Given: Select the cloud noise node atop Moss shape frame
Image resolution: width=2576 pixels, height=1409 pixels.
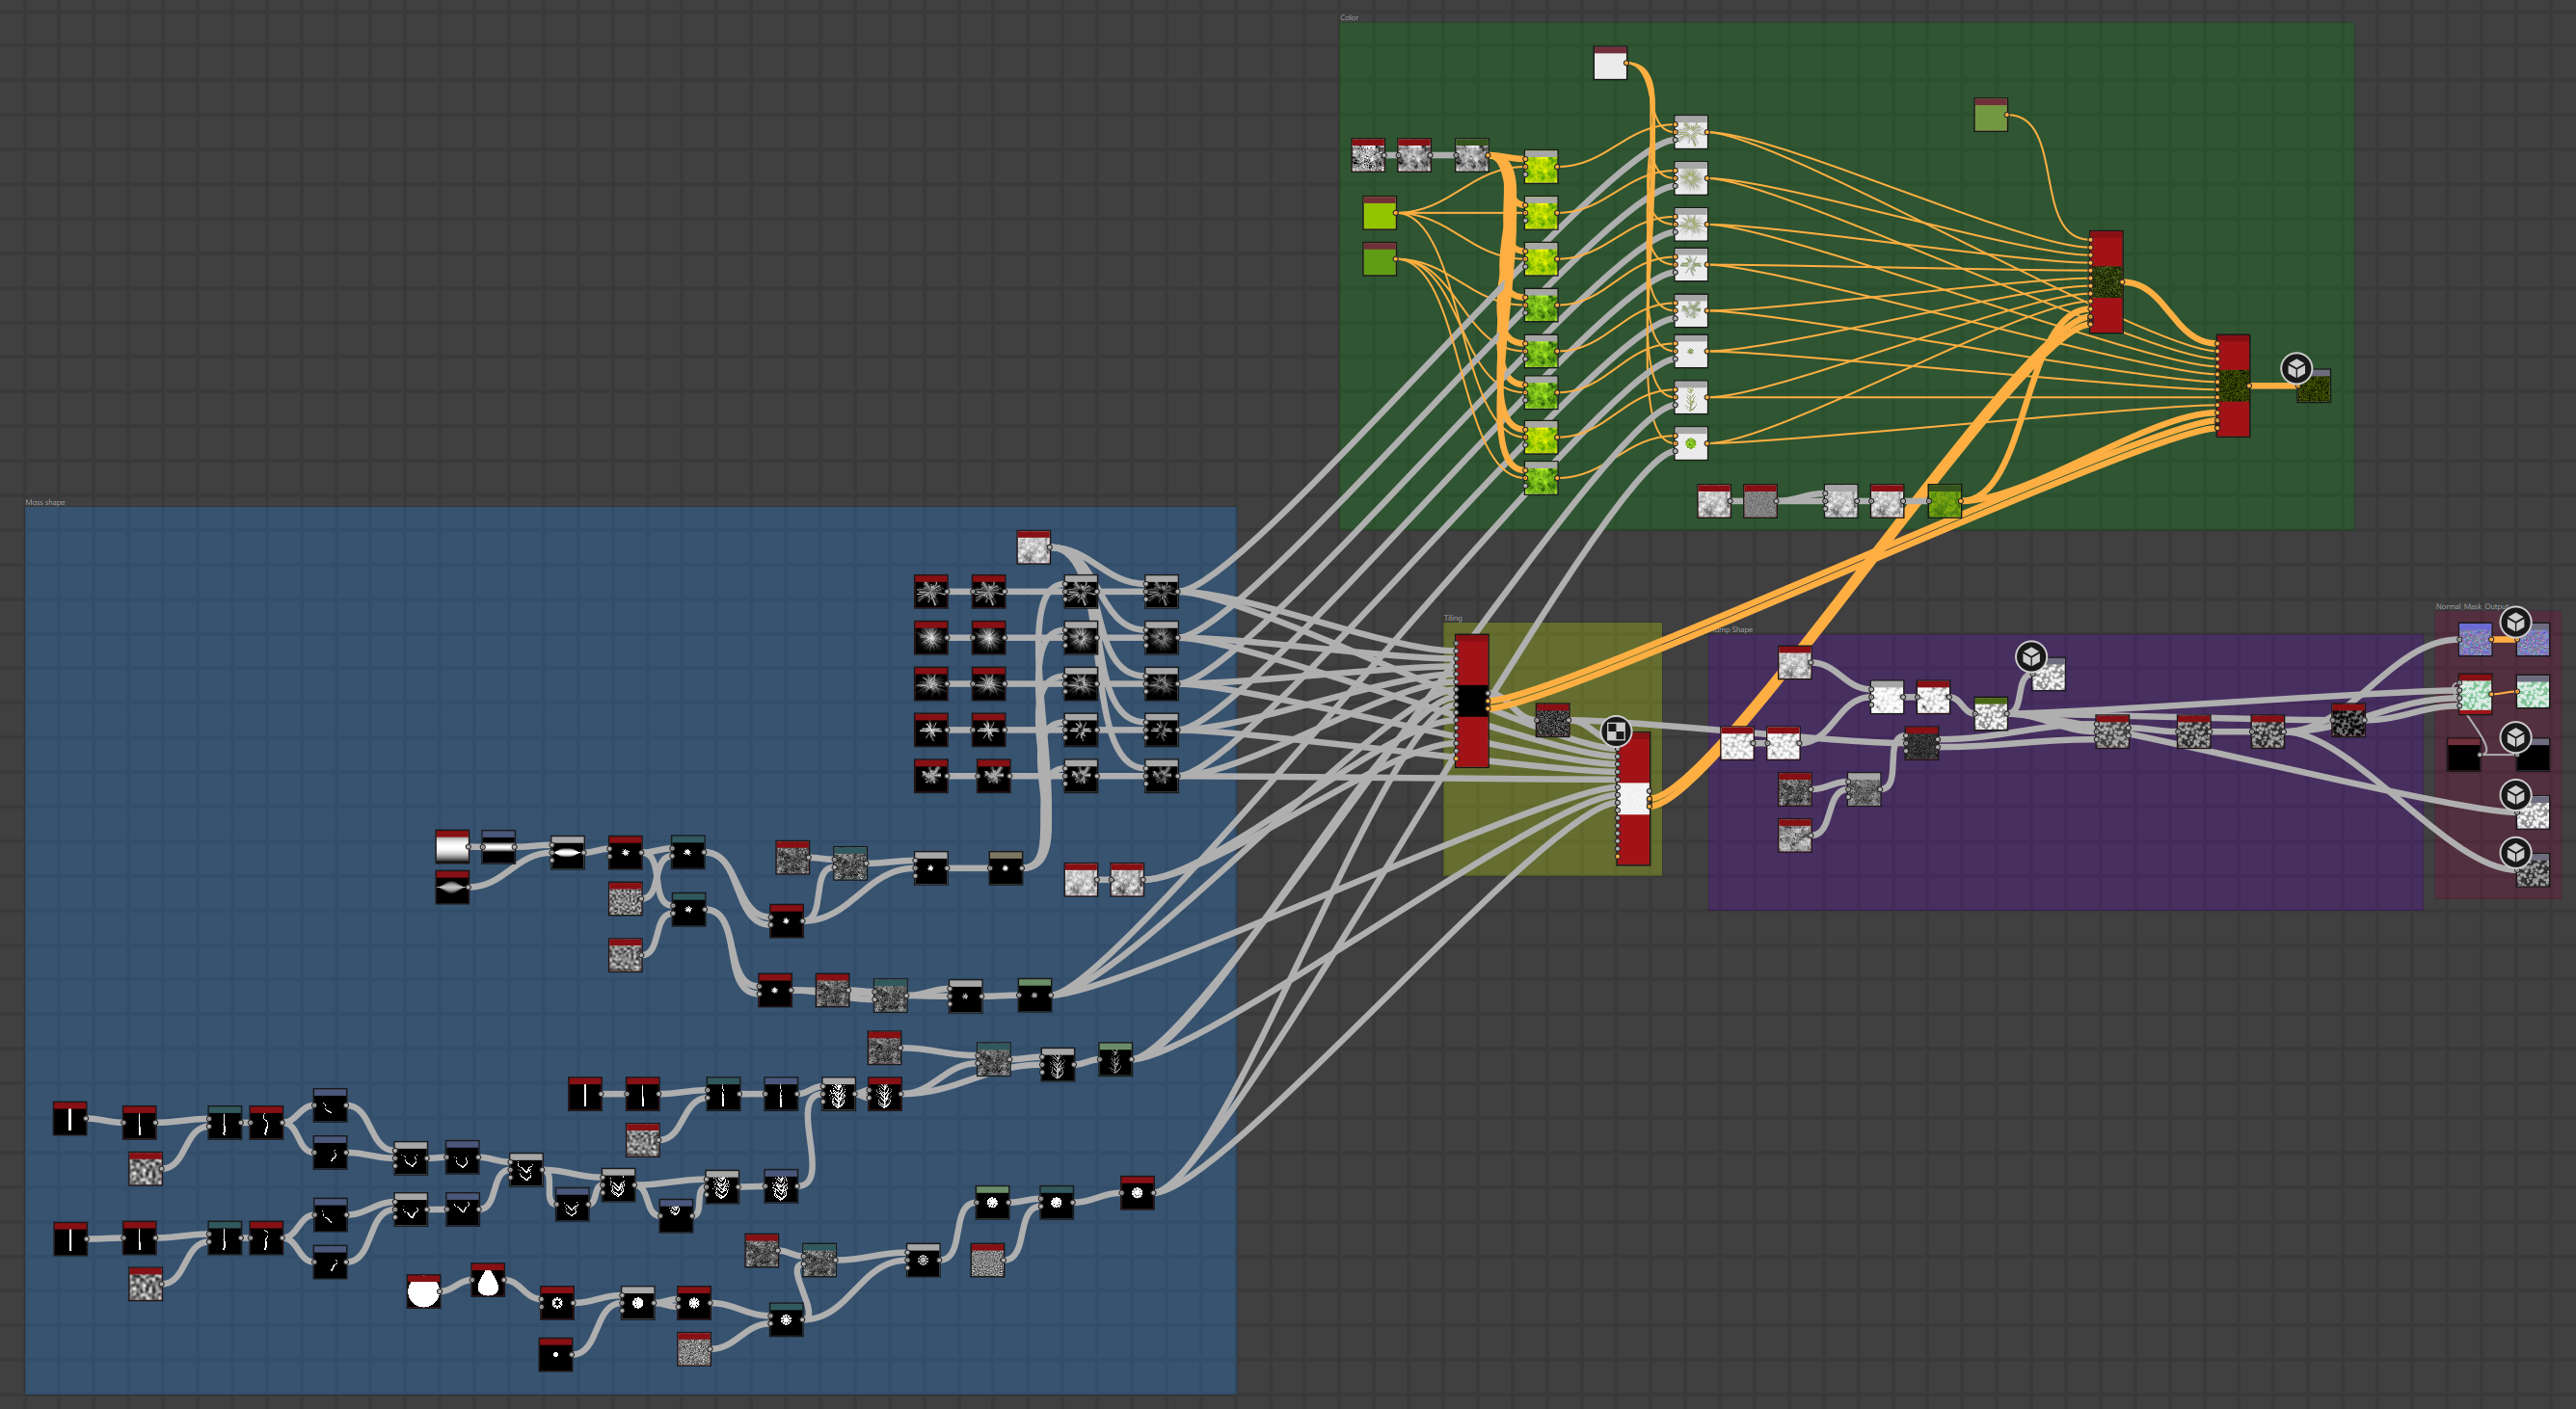Looking at the screenshot, I should click(x=1033, y=547).
